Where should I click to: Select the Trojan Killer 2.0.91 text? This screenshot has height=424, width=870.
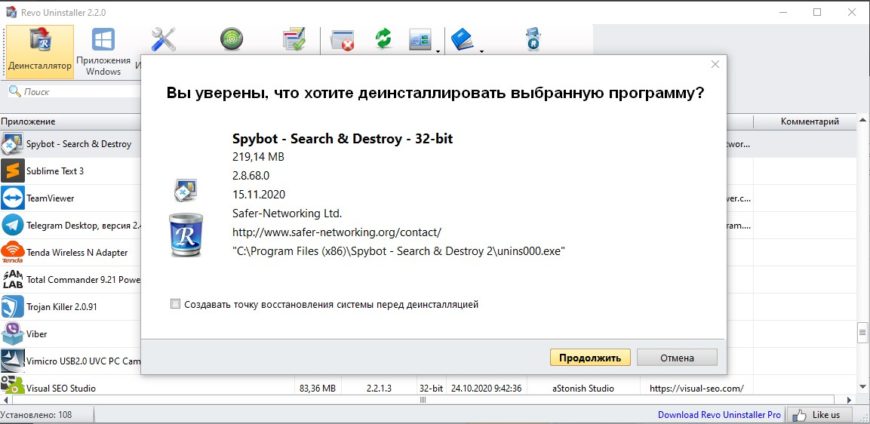click(62, 306)
